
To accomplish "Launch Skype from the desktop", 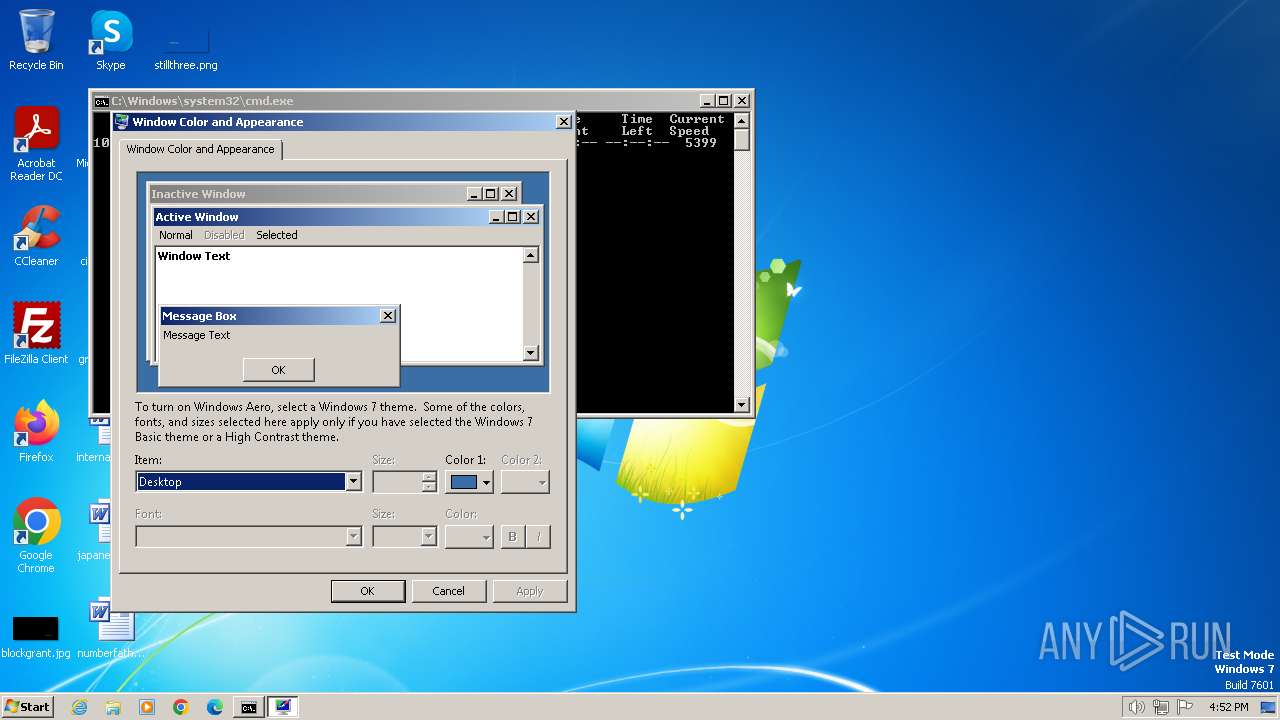I will point(111,40).
